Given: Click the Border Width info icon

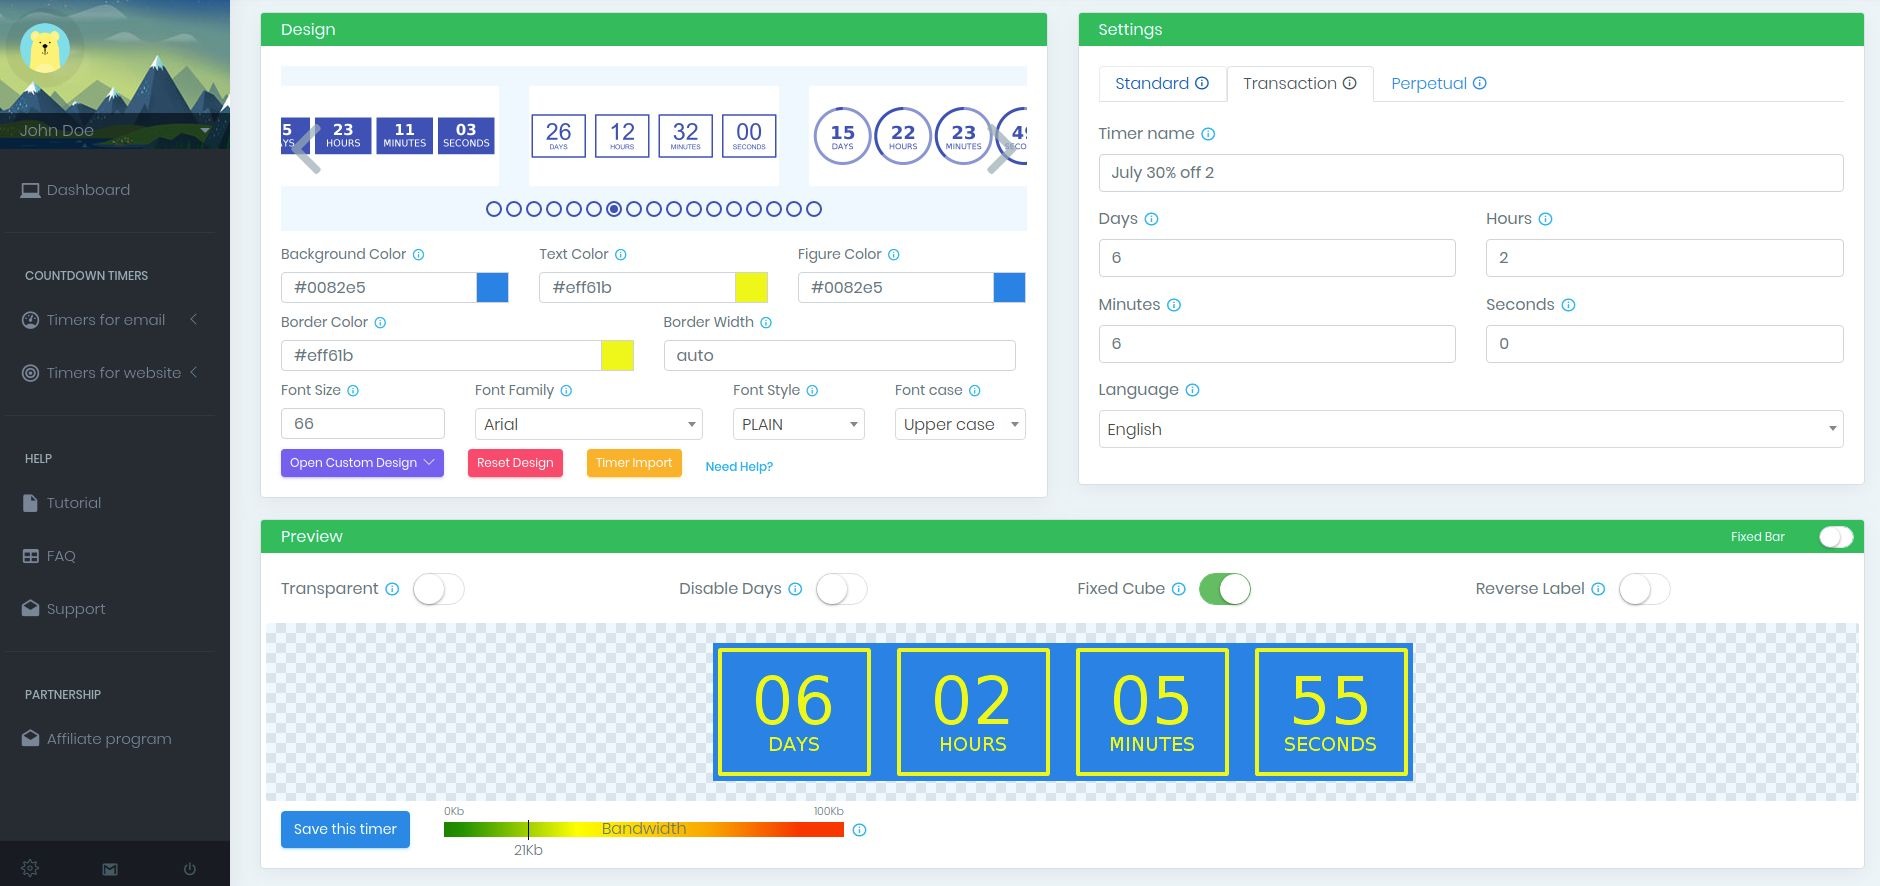Looking at the screenshot, I should click(x=766, y=323).
